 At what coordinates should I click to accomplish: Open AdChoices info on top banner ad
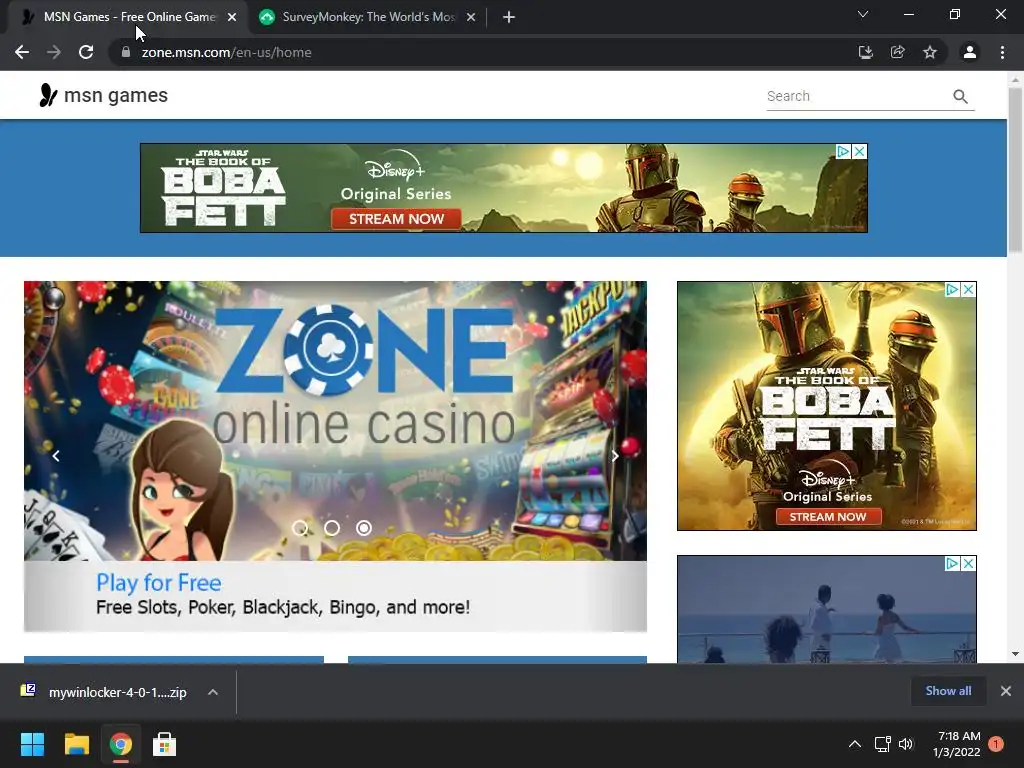point(843,152)
